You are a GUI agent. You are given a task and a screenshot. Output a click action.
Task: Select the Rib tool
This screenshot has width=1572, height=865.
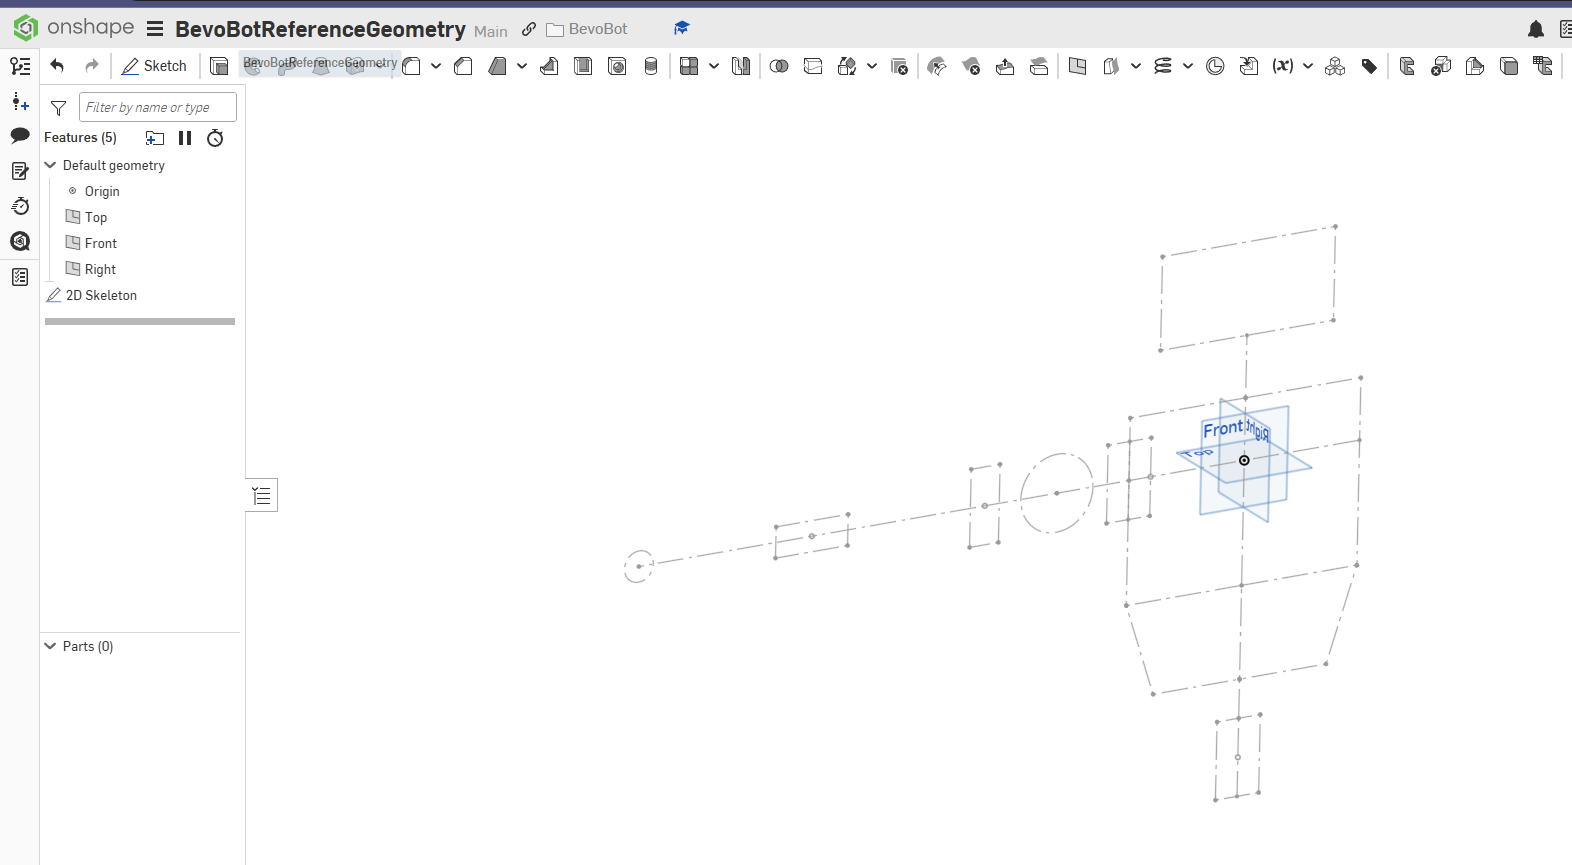coord(549,66)
